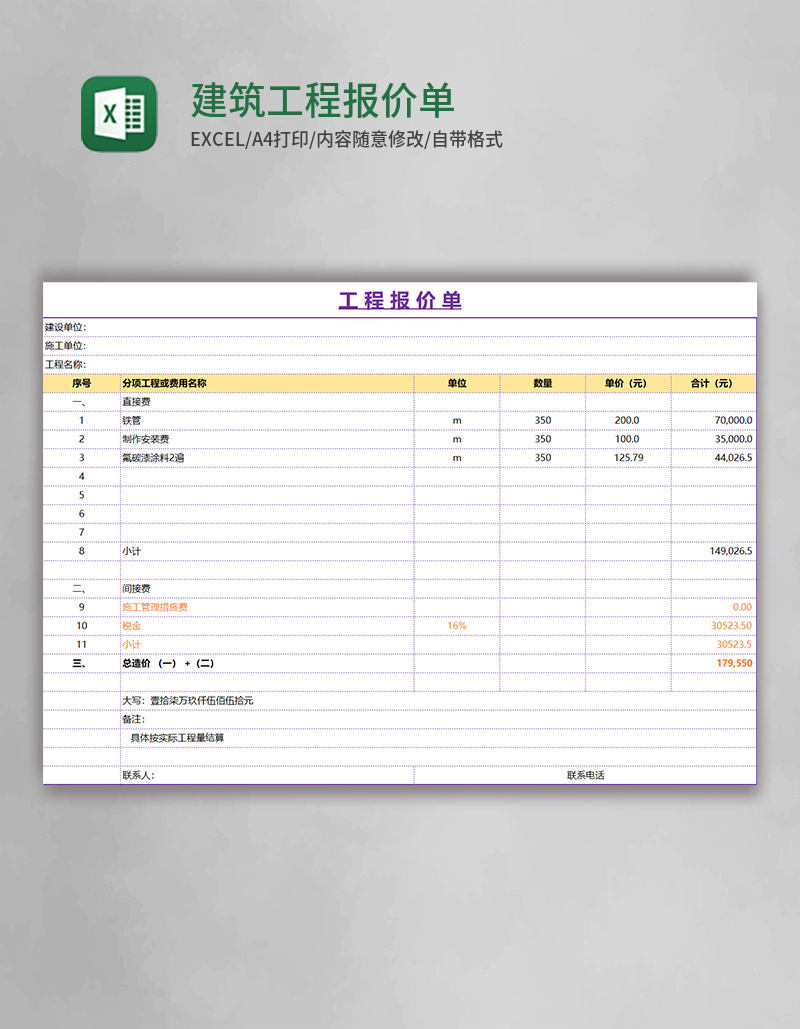
Task: Click the 施工单位 field row
Action: 400,346
